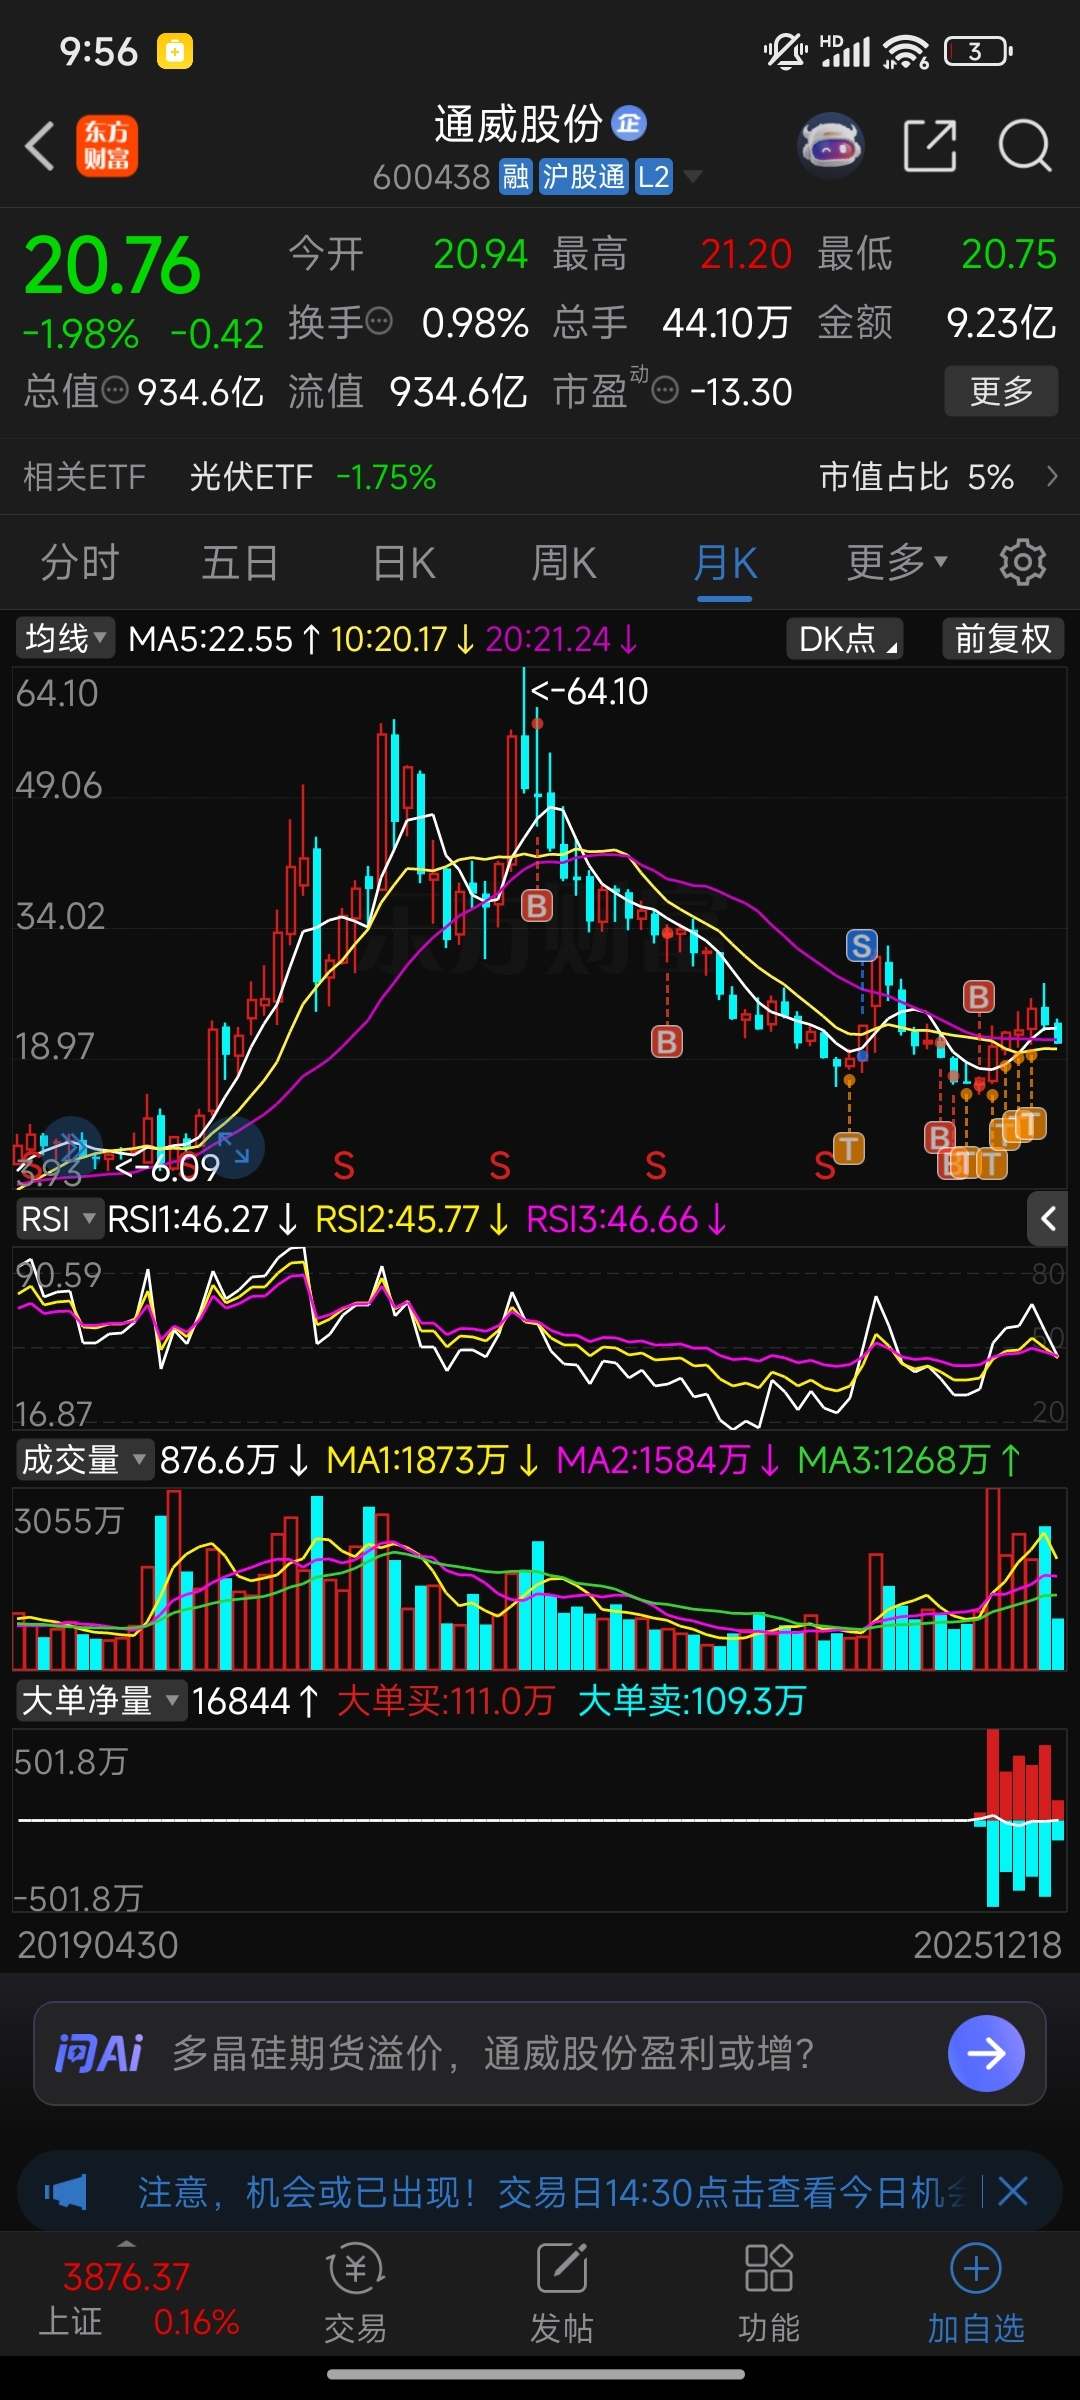Tap the 大单买:111.0万 label

[x=446, y=1700]
